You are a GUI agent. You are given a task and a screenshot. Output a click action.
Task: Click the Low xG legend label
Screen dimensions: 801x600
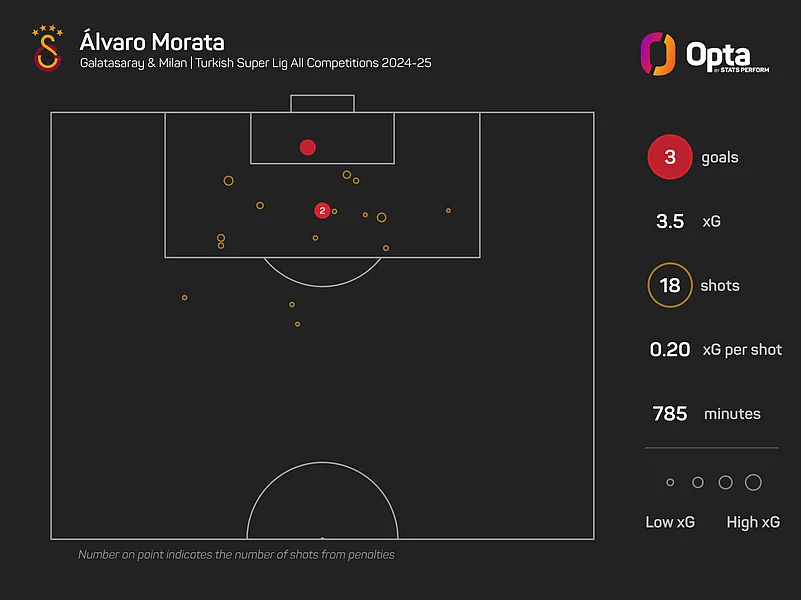point(671,522)
